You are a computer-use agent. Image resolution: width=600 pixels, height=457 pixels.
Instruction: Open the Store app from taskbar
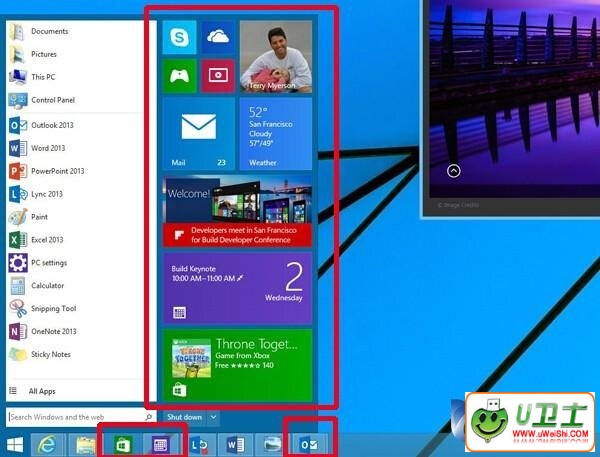coord(123,445)
